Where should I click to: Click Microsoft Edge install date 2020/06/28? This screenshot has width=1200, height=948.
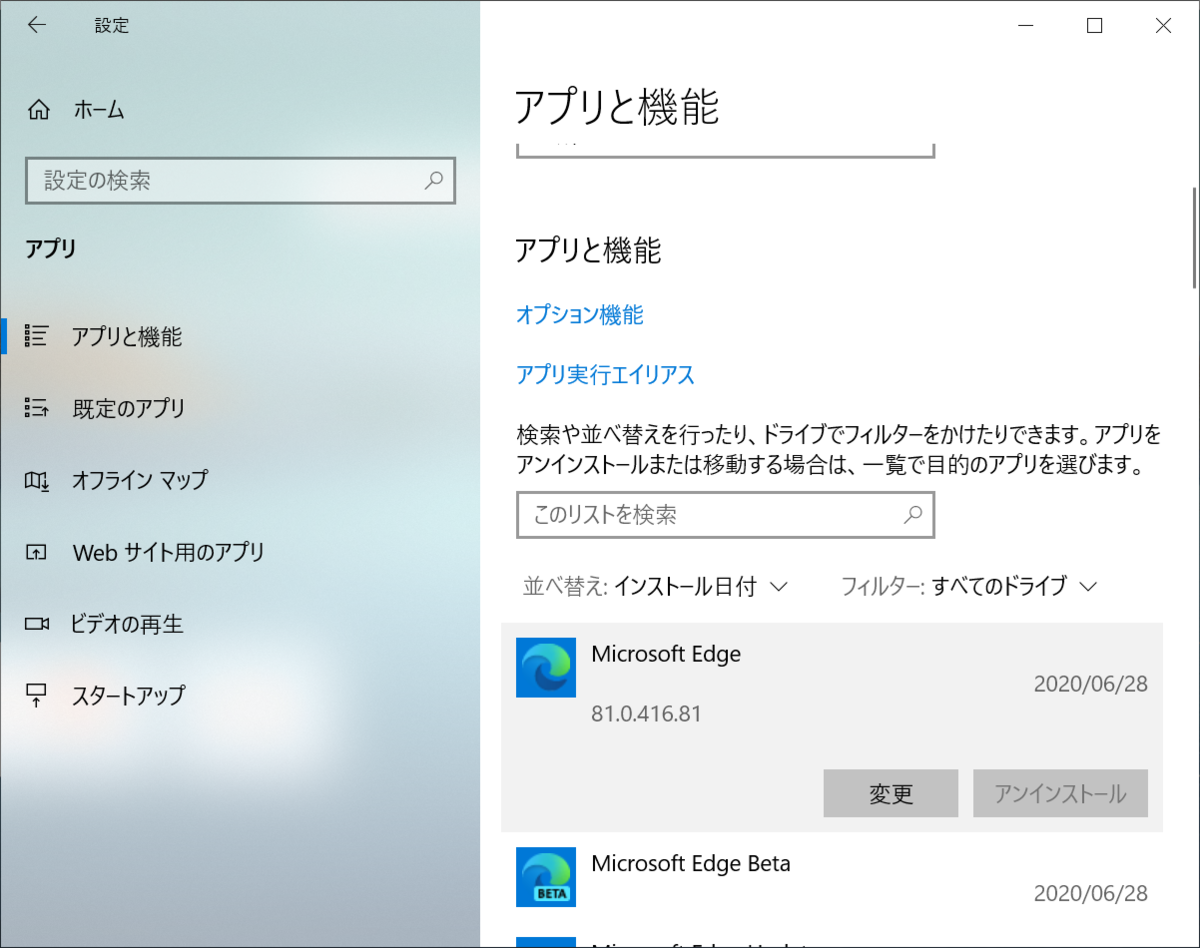pyautogui.click(x=1090, y=684)
